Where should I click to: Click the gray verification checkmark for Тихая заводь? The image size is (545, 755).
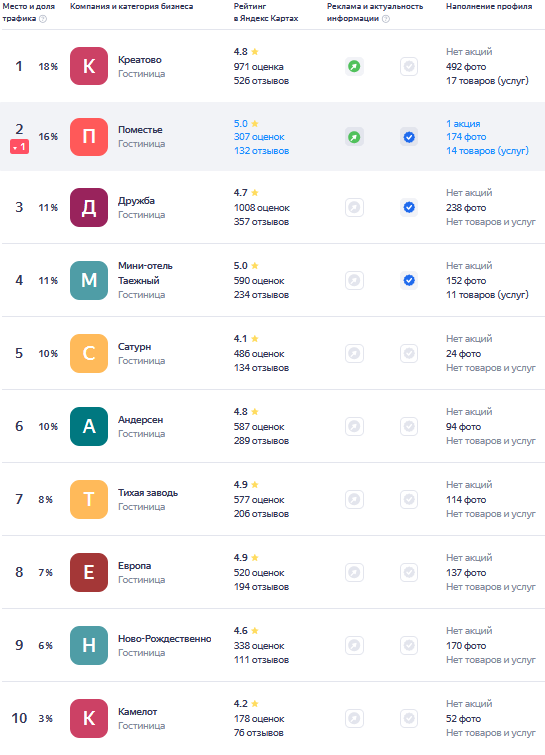[x=409, y=499]
